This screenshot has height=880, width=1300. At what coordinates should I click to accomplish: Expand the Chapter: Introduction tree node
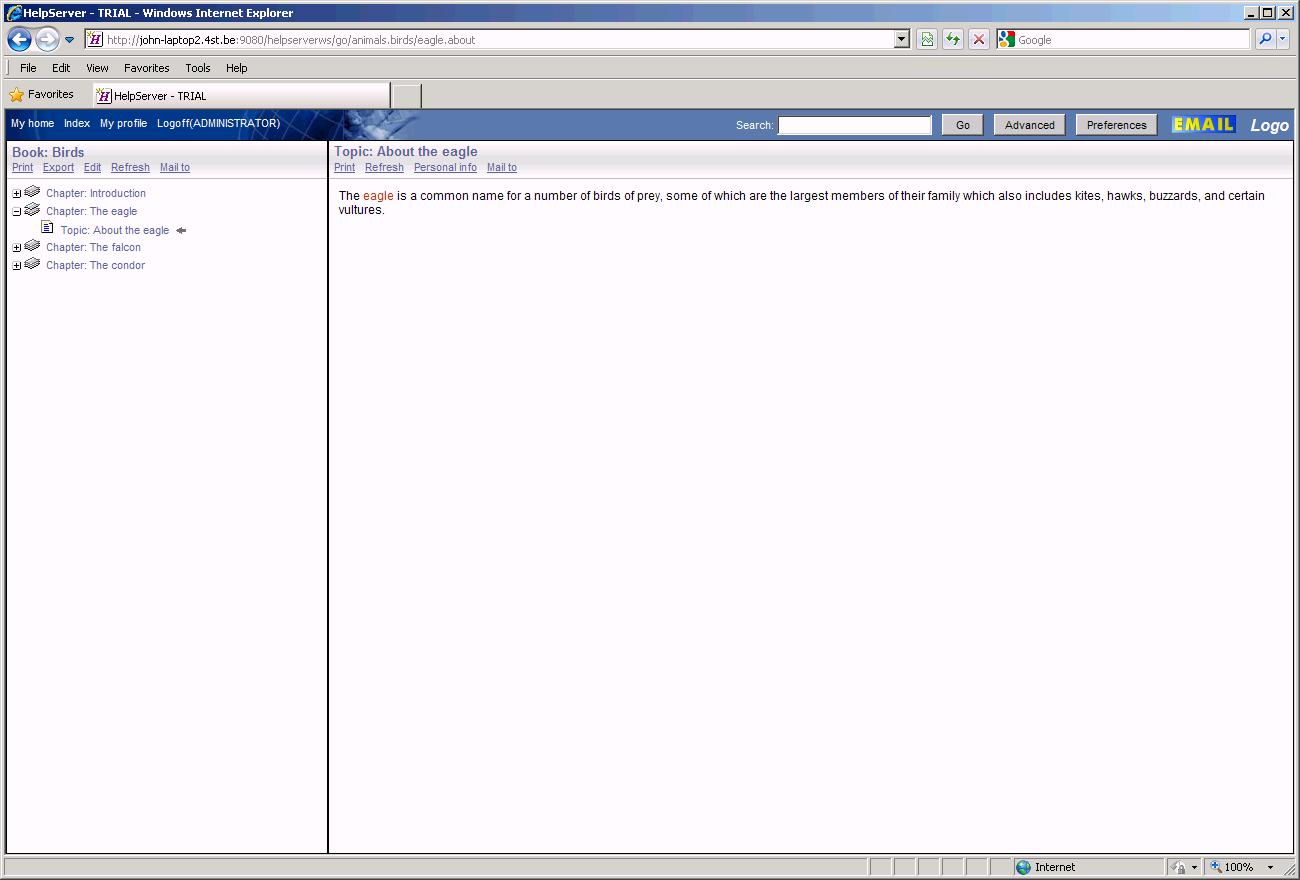pyautogui.click(x=17, y=194)
